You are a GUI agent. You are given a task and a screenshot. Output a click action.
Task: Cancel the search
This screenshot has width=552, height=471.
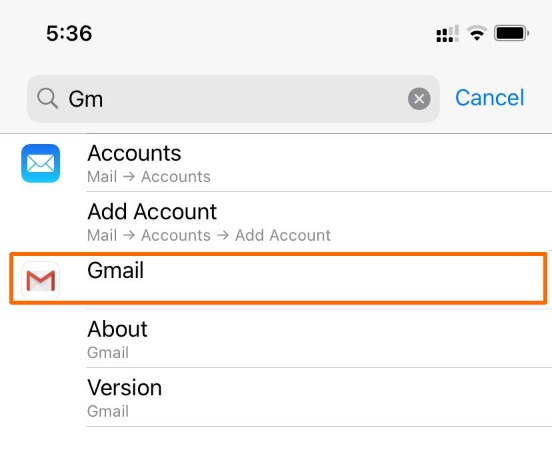pyautogui.click(x=490, y=98)
